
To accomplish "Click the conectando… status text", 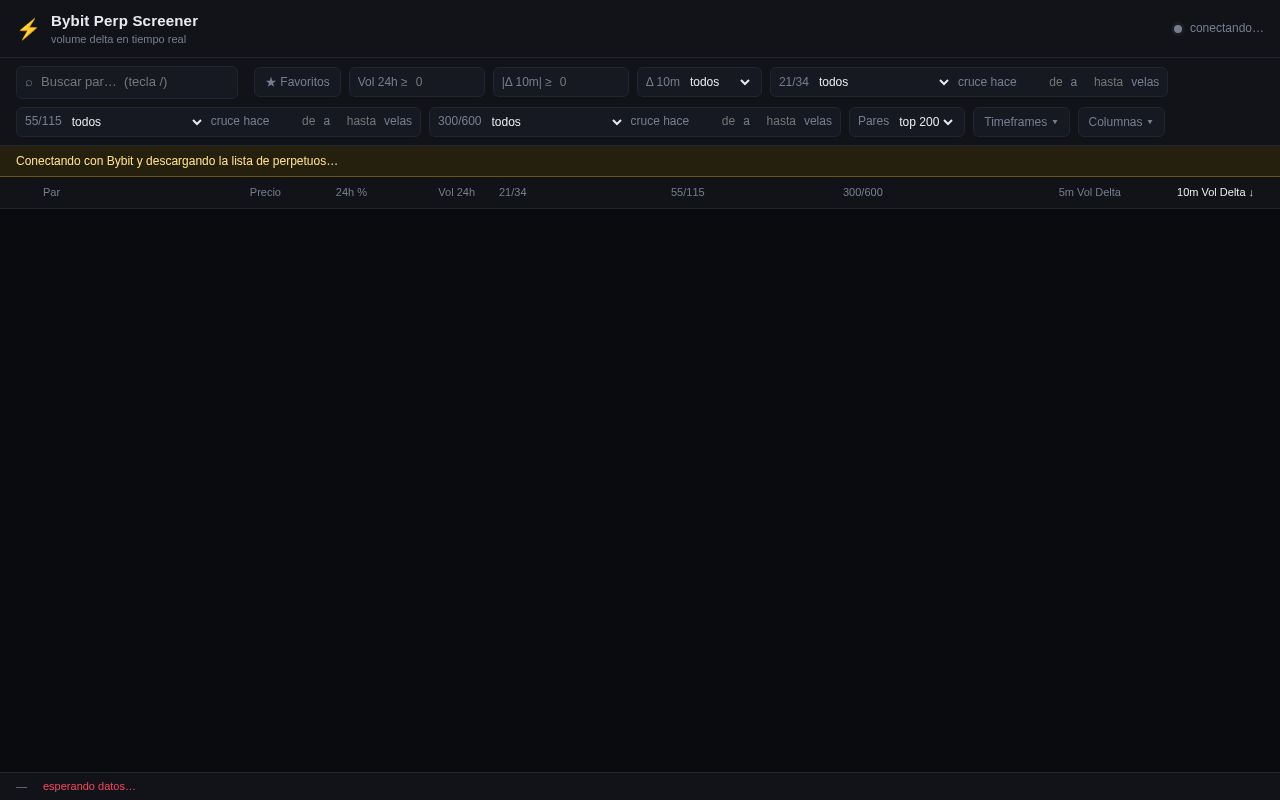I will pos(1227,28).
